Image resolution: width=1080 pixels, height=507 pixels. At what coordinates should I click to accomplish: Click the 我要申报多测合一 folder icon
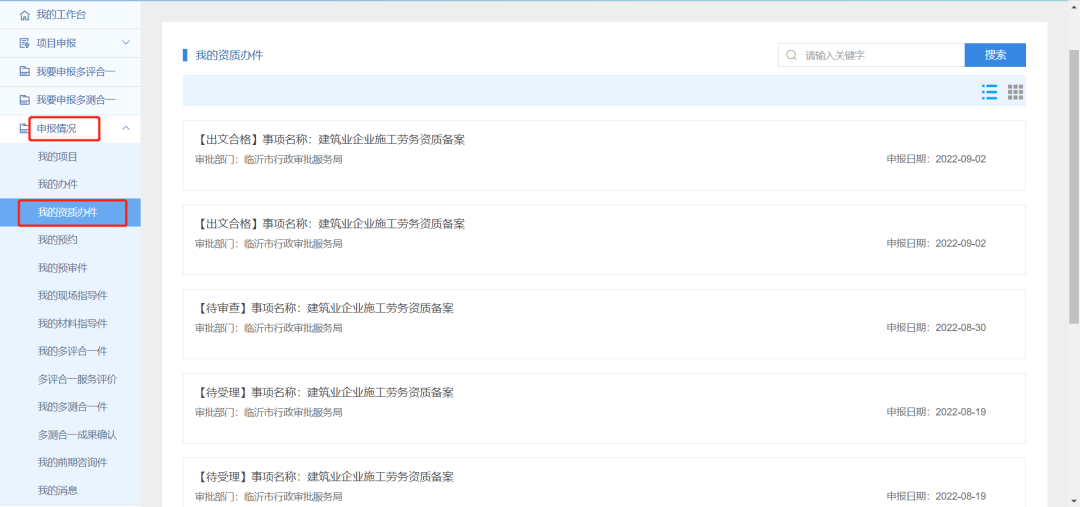[25, 100]
